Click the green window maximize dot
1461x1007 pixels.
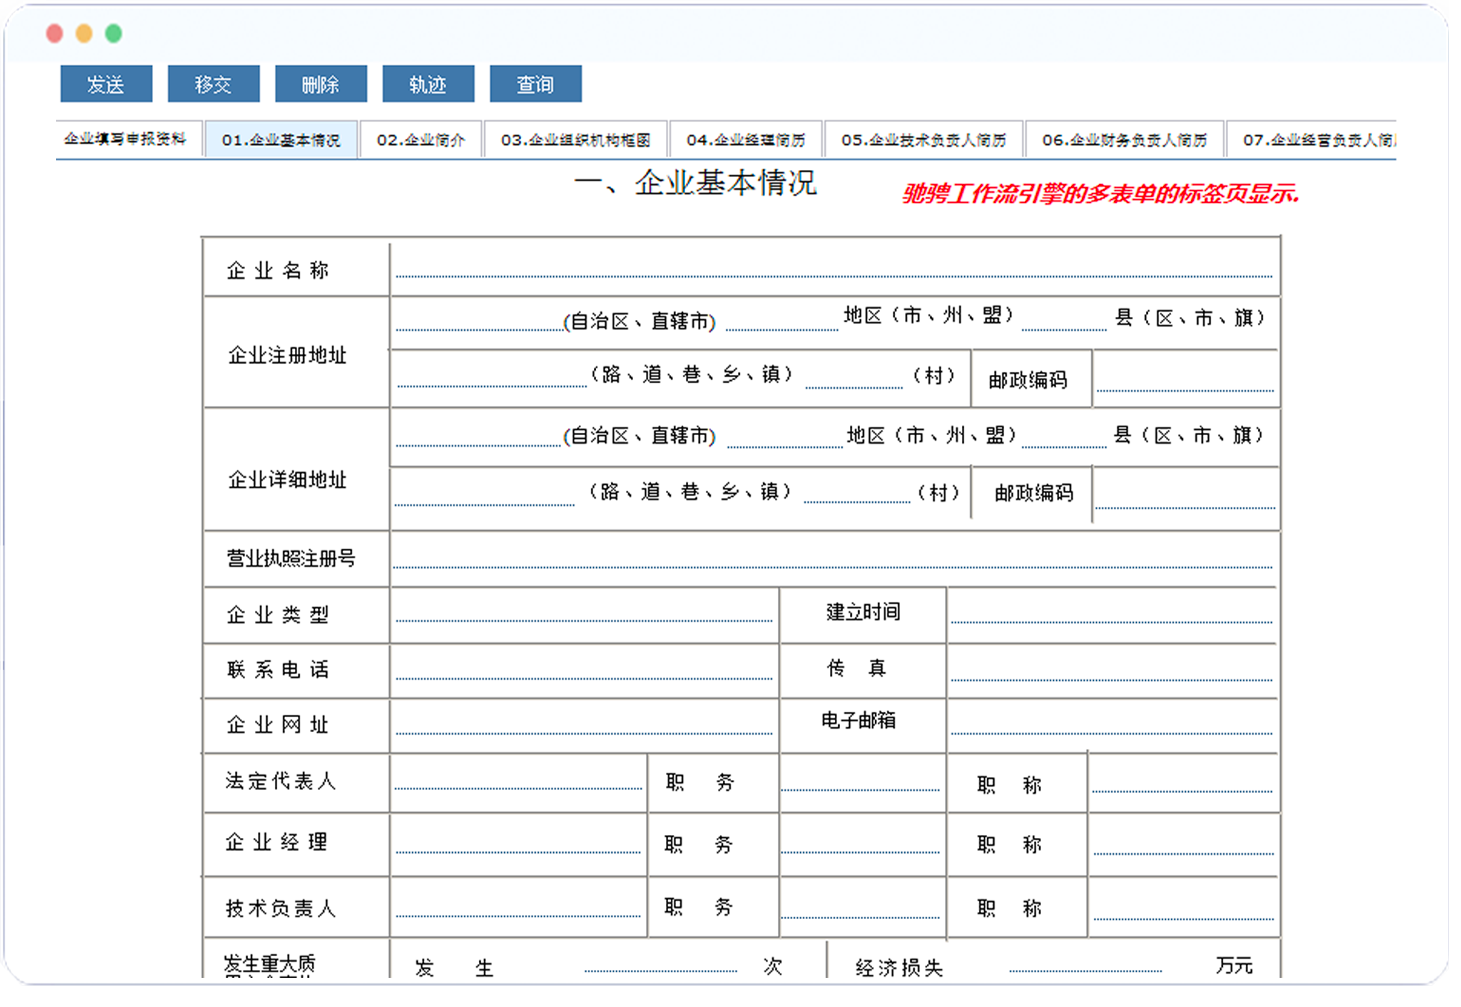coord(114,34)
